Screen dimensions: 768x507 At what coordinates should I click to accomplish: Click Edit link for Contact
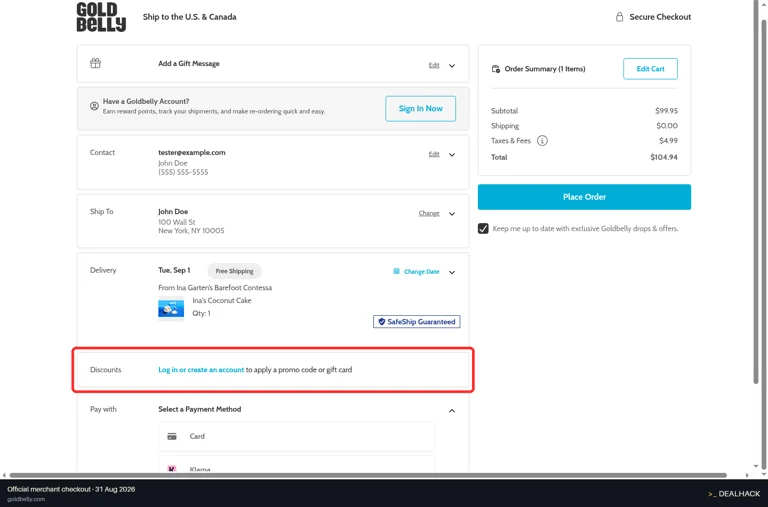[434, 154]
